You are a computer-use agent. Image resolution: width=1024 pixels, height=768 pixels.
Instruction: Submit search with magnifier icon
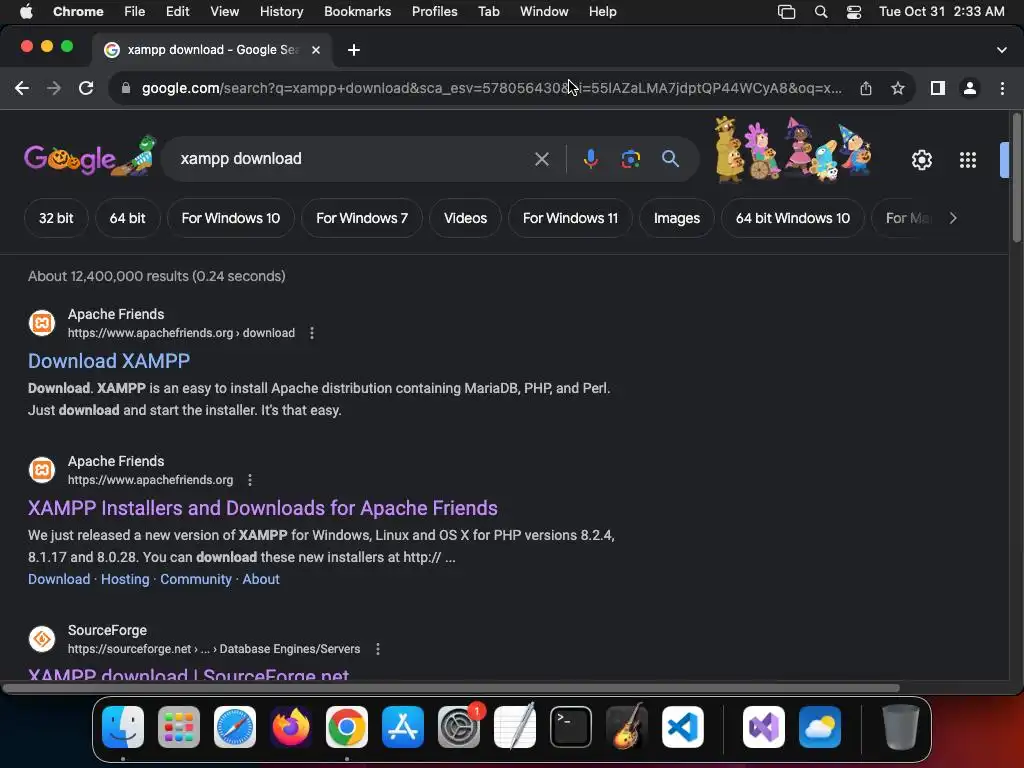(x=670, y=159)
